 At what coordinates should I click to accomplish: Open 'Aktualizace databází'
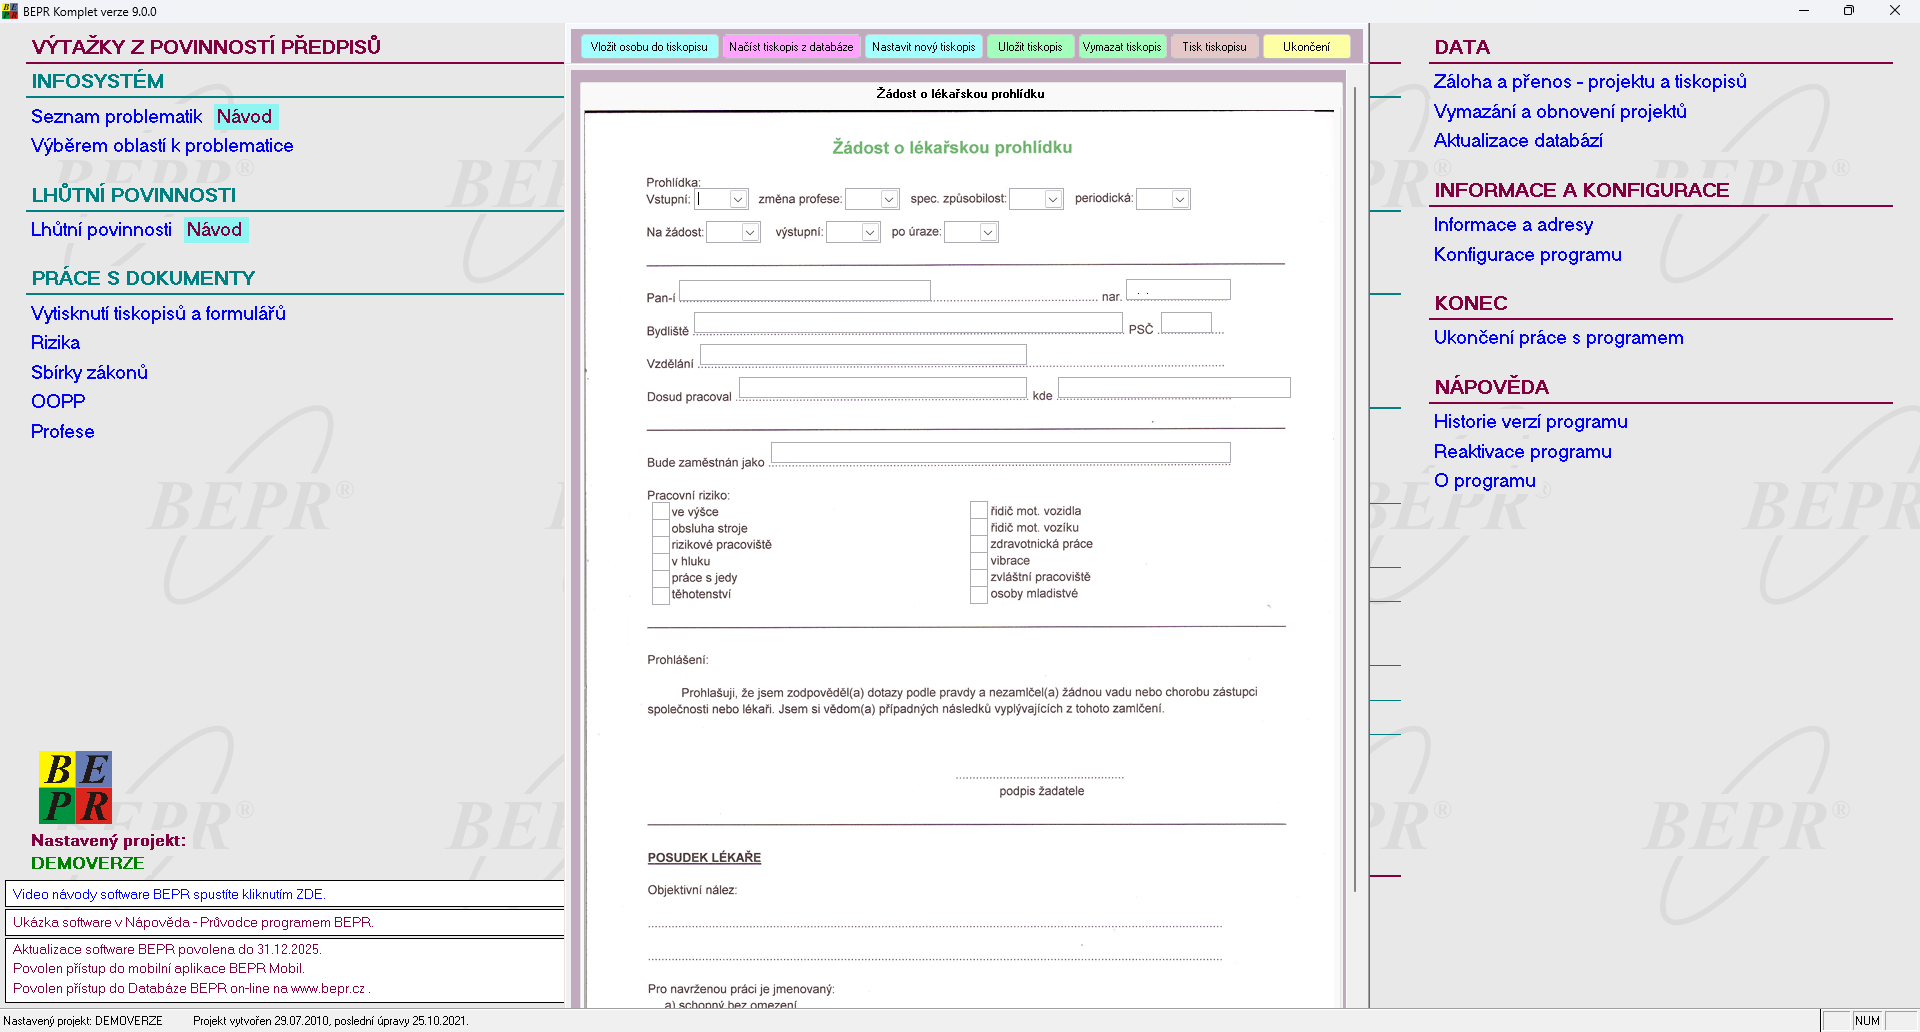pyautogui.click(x=1518, y=141)
